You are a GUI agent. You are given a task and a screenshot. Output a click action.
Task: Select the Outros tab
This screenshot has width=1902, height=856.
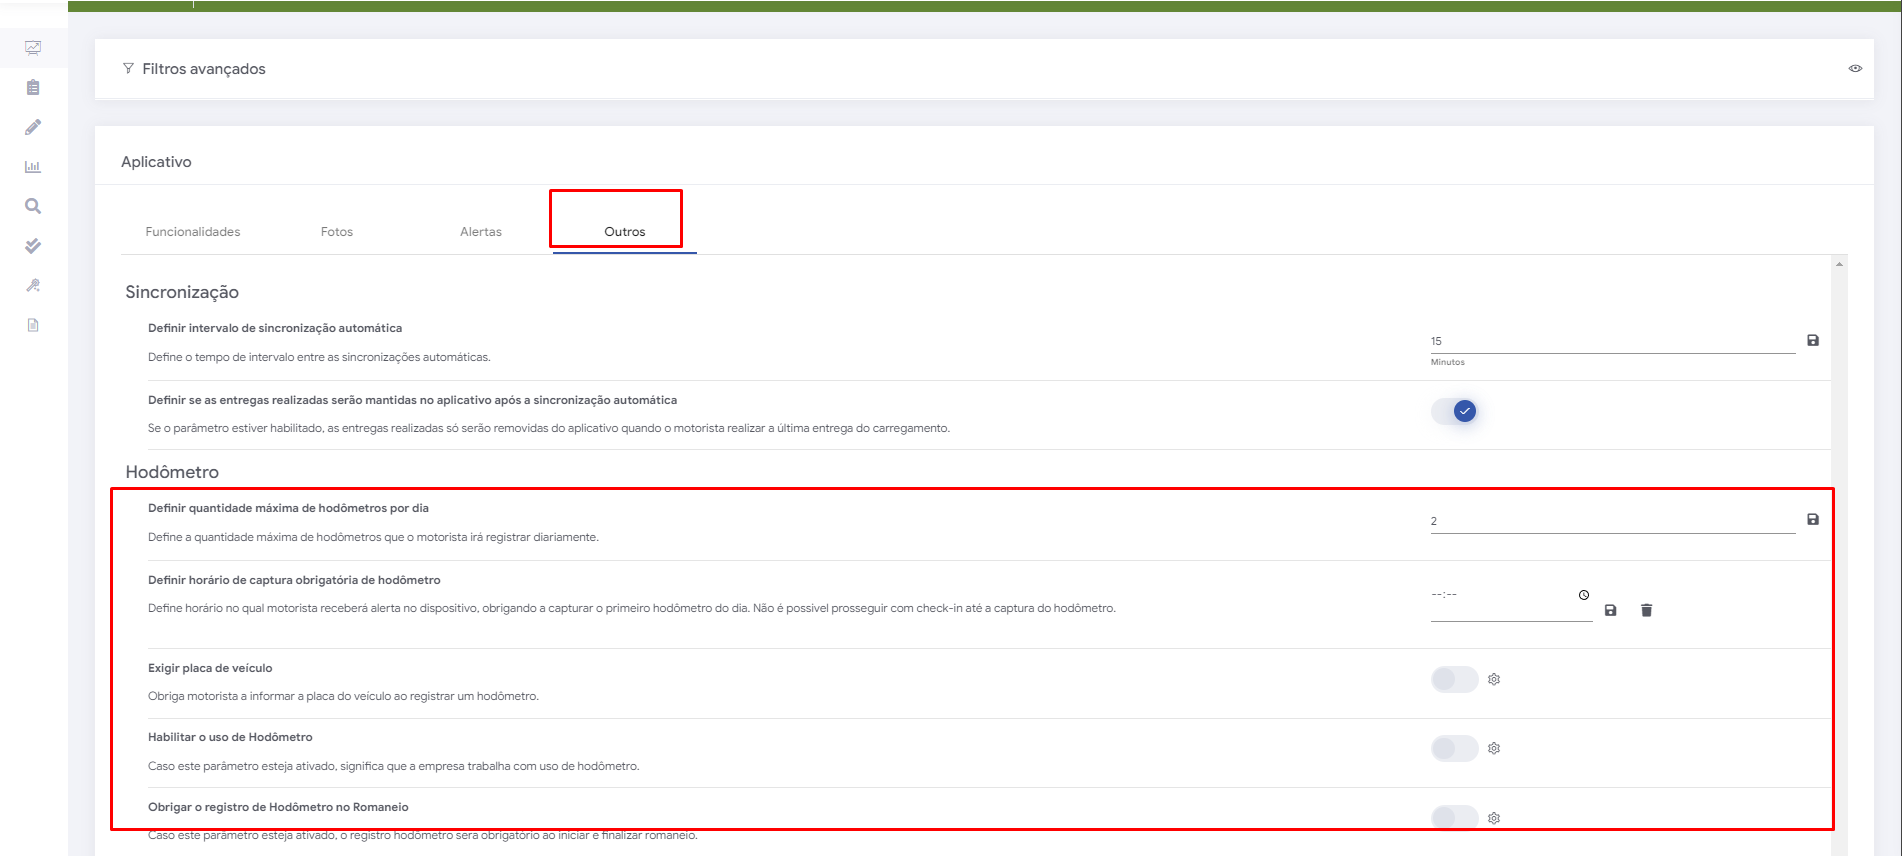[625, 232]
